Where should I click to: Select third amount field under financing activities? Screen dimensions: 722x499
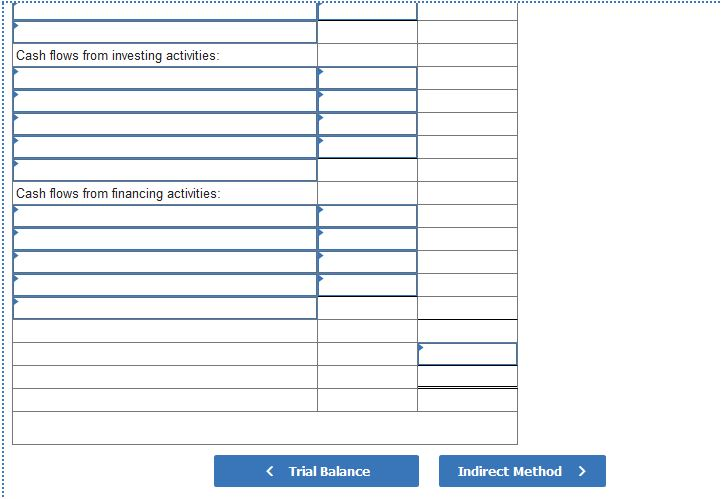[367, 262]
